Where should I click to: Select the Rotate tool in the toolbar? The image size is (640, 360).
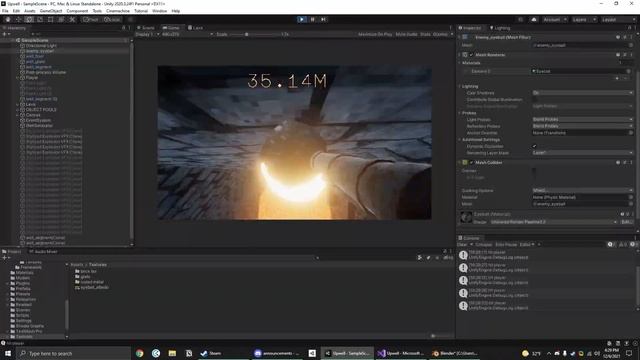click(x=29, y=19)
